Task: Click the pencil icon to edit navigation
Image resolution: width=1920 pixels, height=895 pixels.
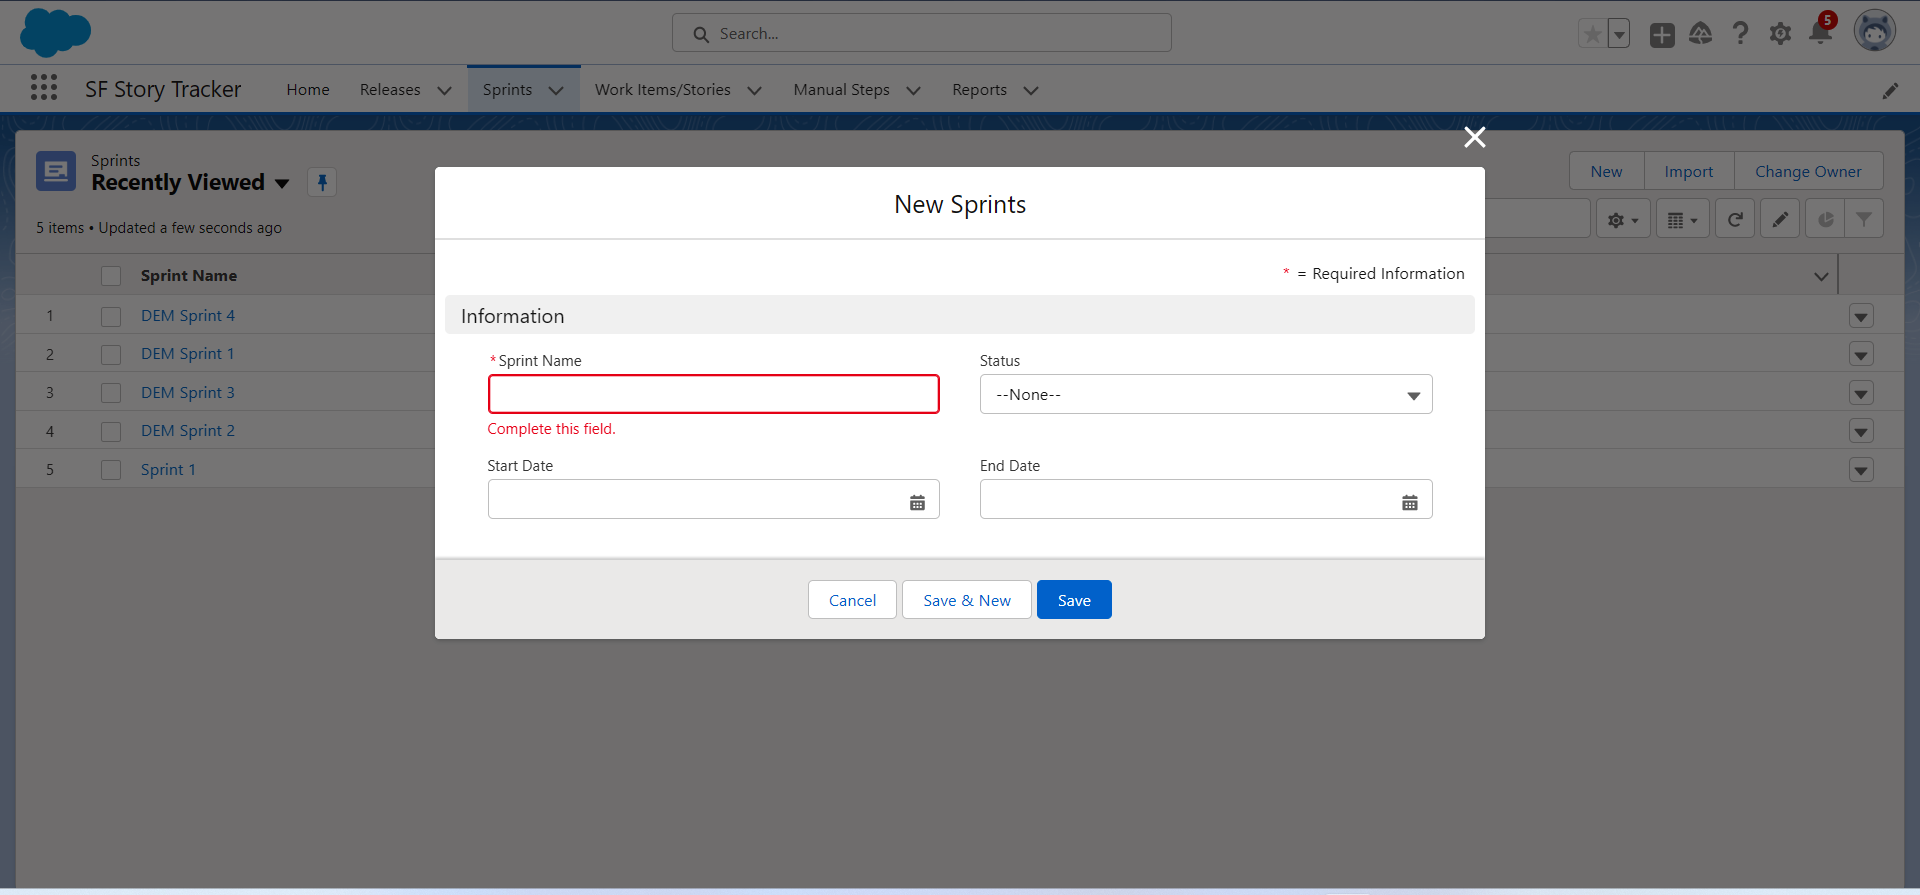Action: 1890,90
